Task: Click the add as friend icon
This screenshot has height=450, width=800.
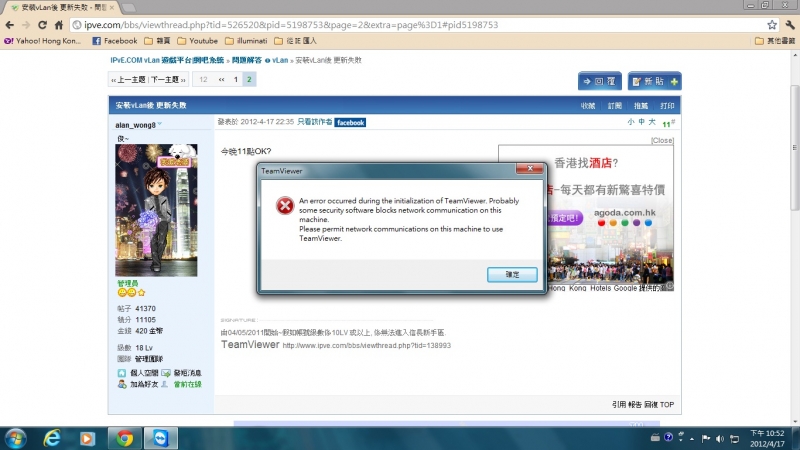Action: [121, 384]
